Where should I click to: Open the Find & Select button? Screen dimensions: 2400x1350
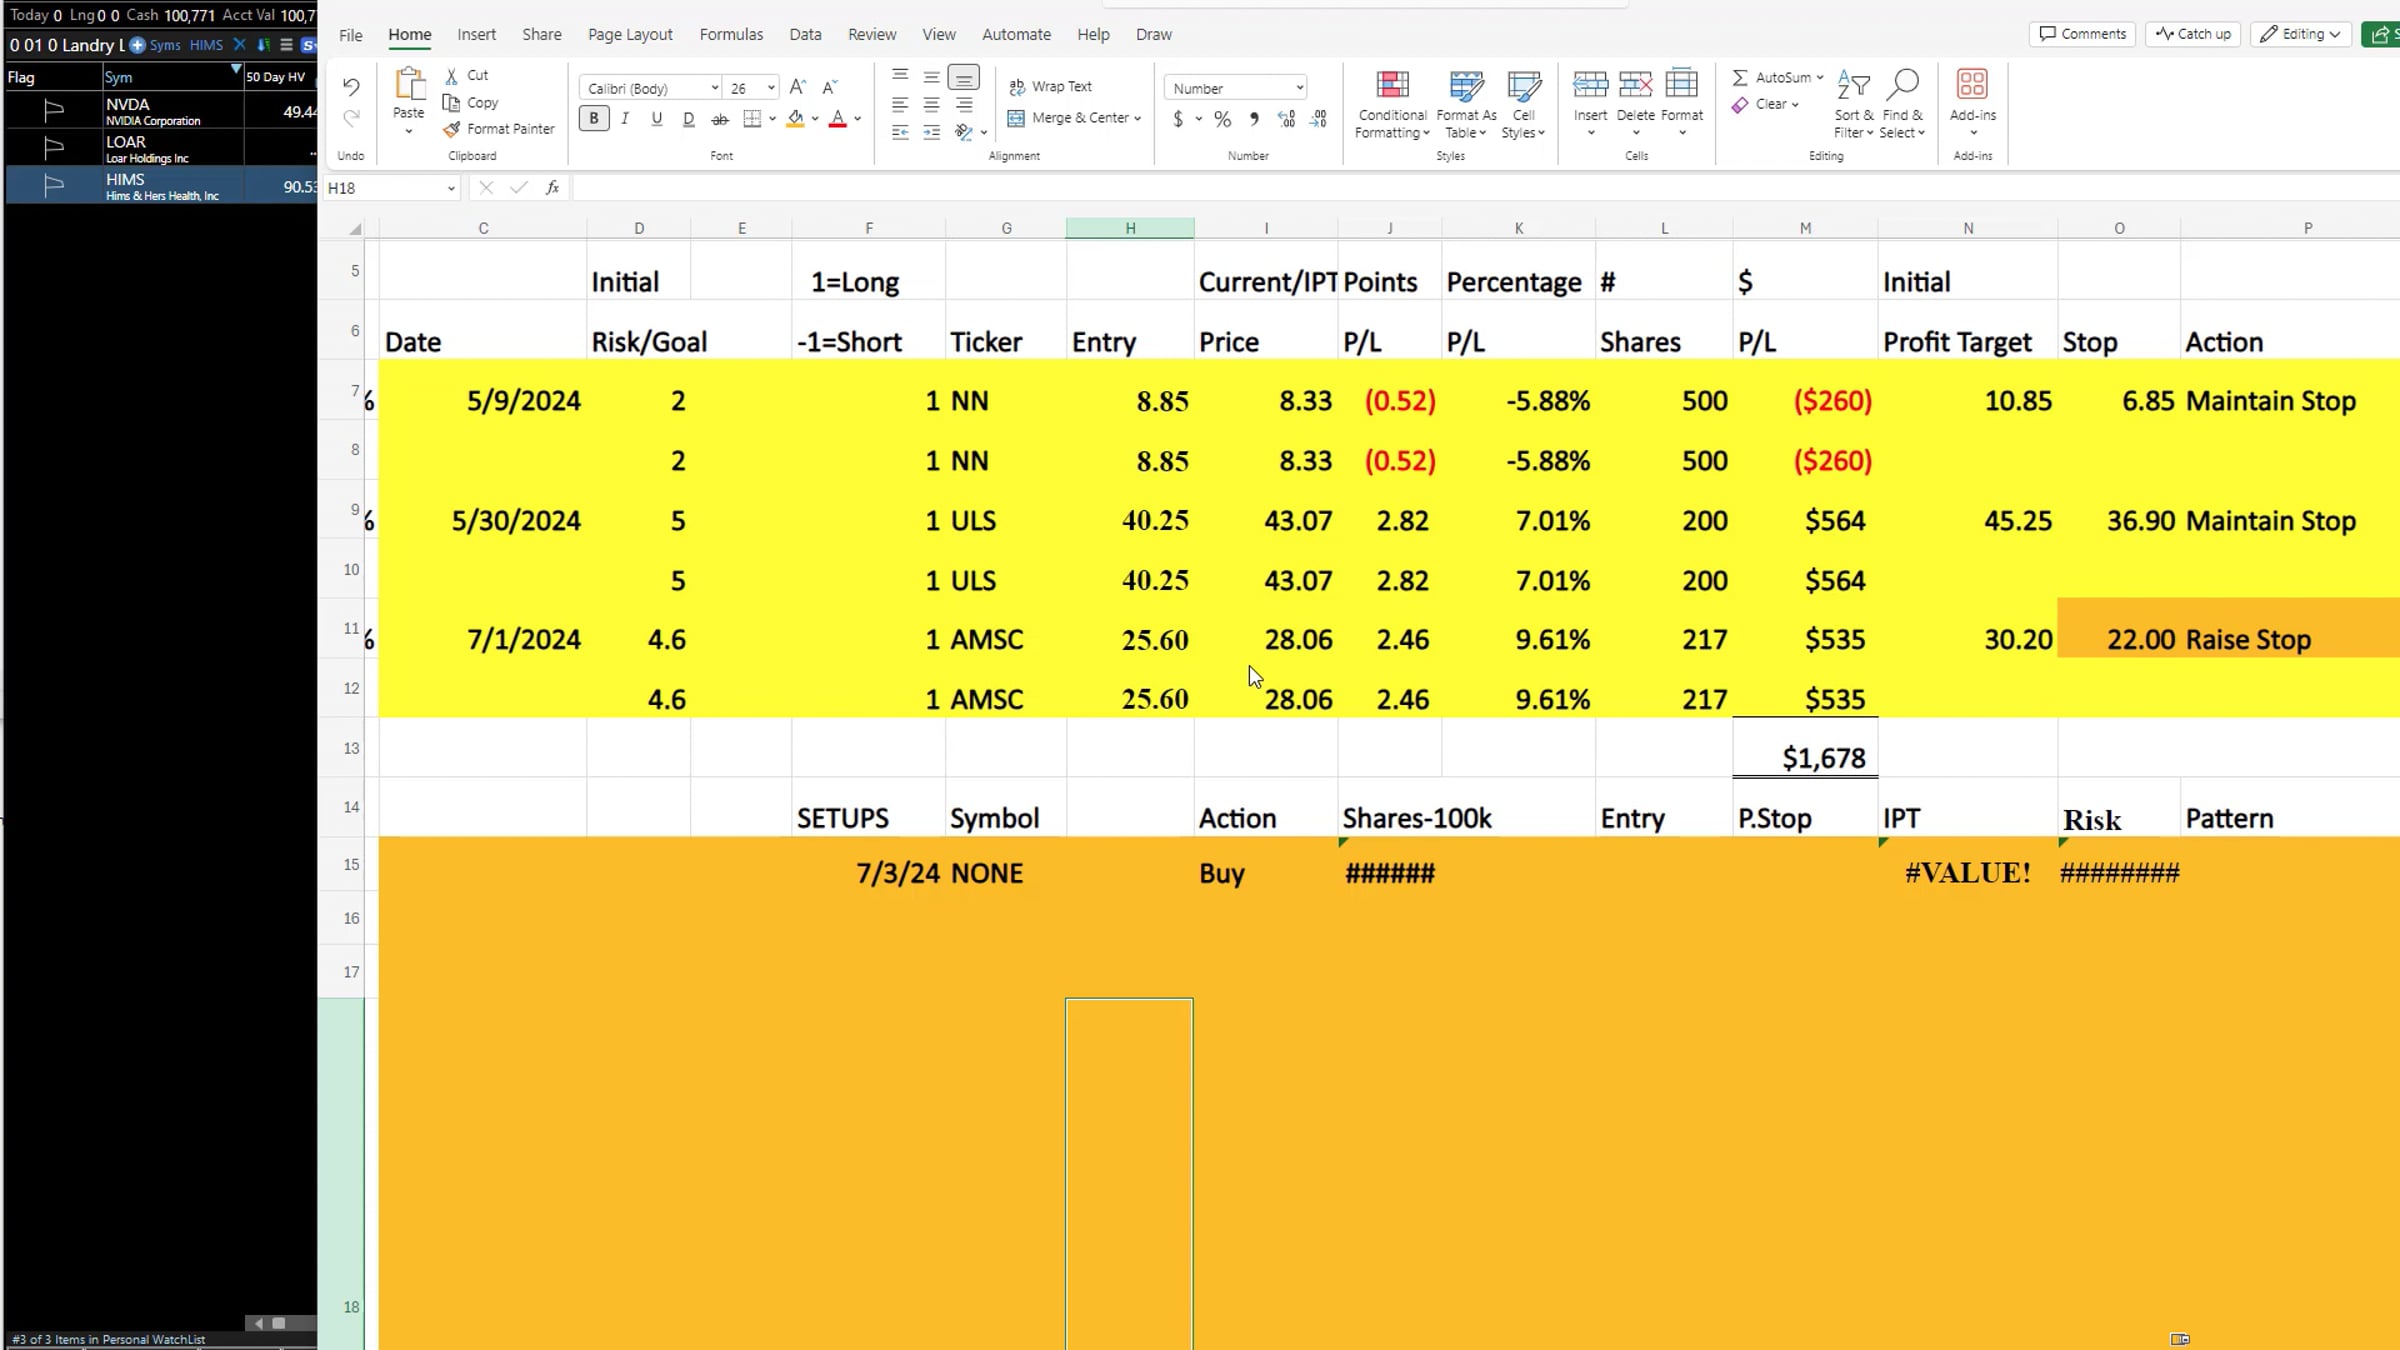click(1902, 105)
